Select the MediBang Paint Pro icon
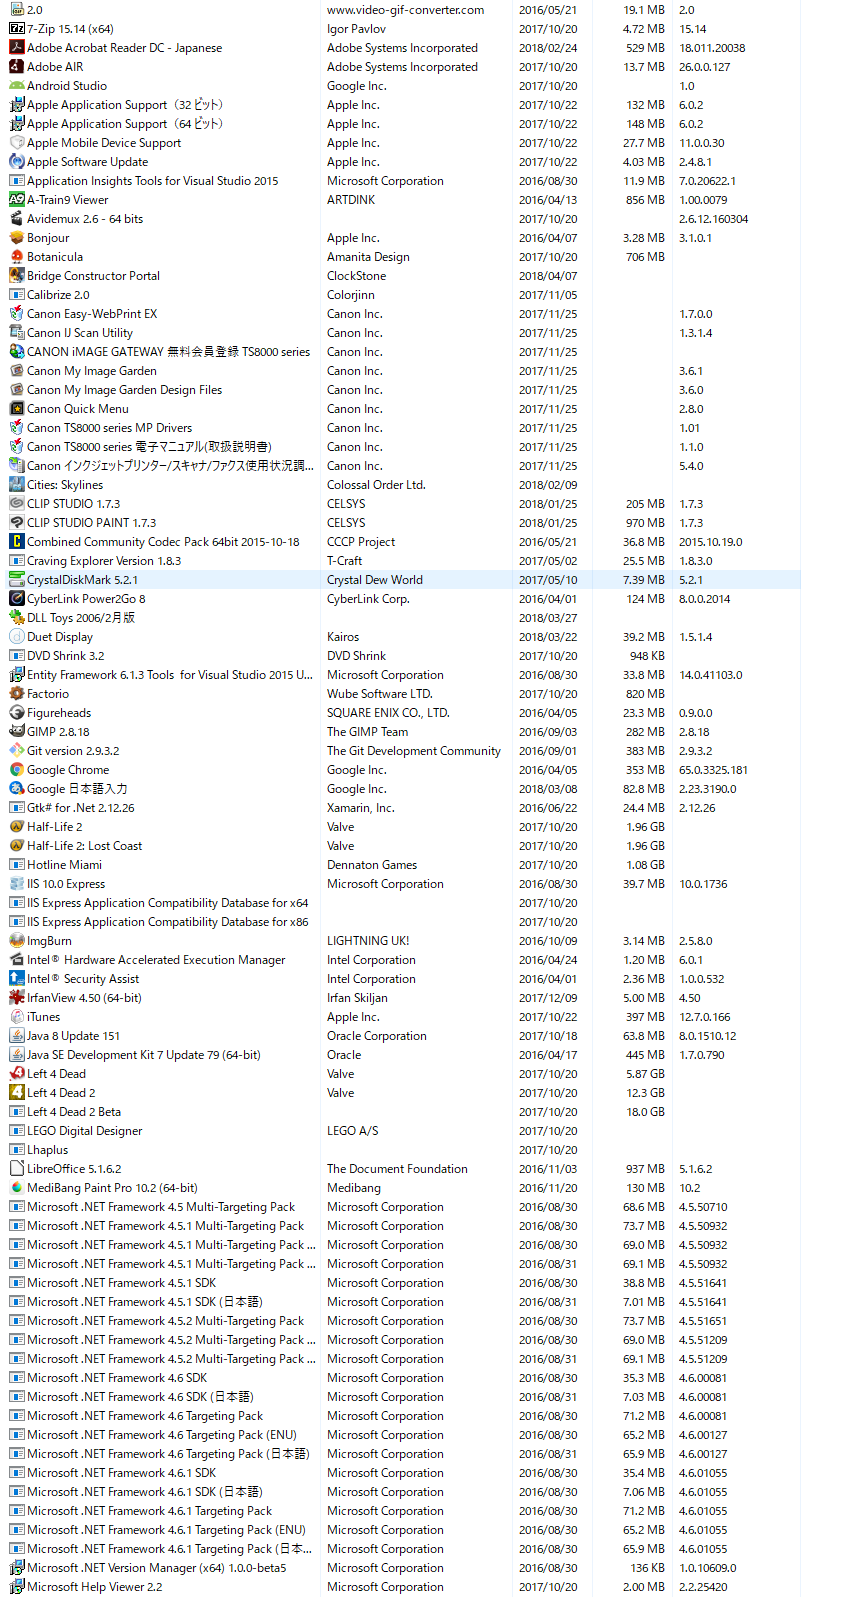 click(x=16, y=1187)
